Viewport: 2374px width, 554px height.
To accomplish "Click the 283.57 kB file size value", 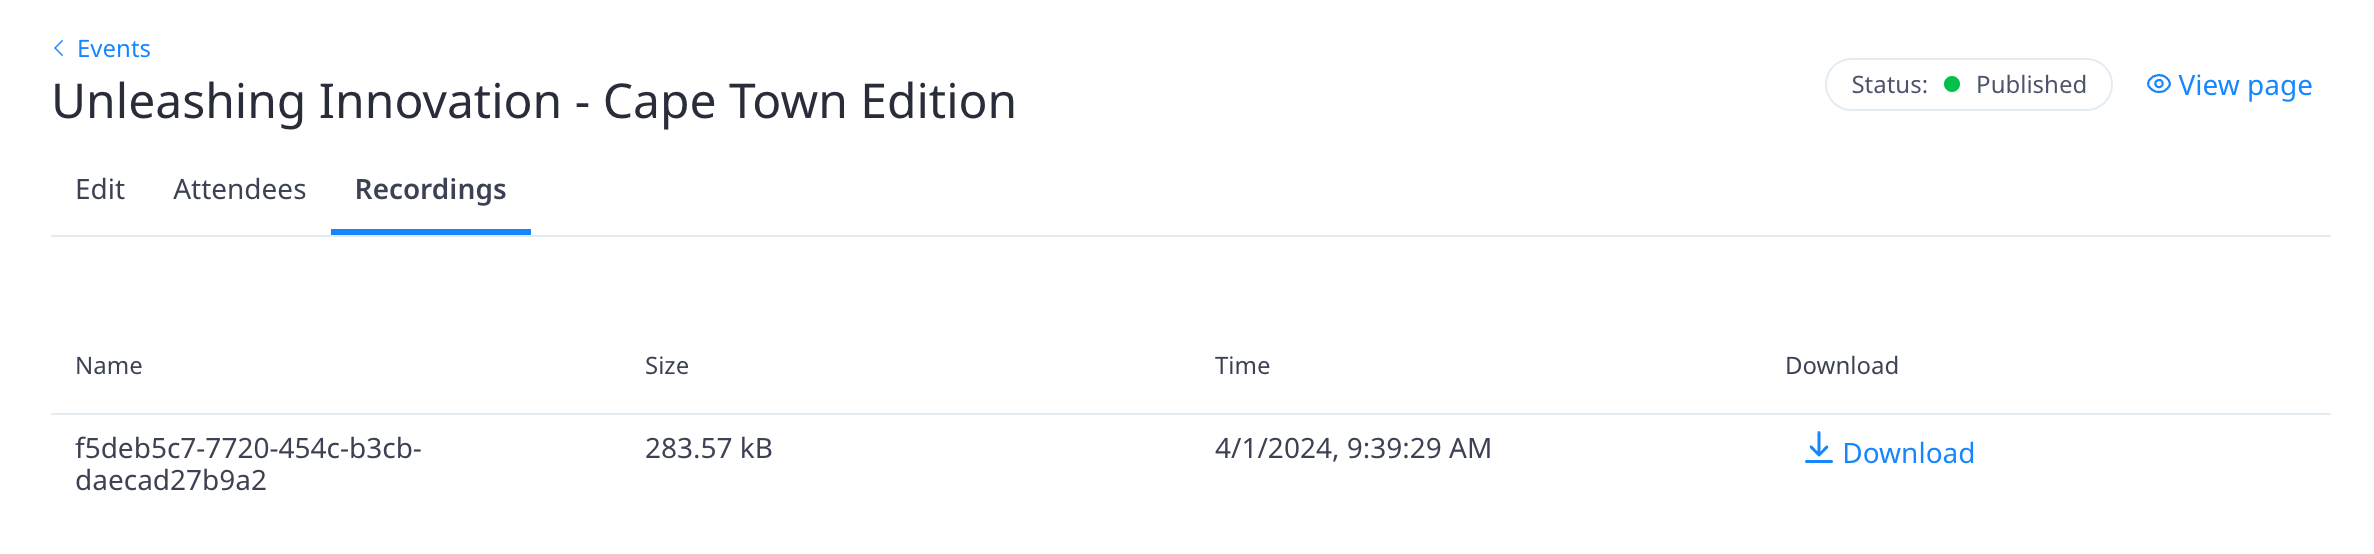I will [x=709, y=448].
